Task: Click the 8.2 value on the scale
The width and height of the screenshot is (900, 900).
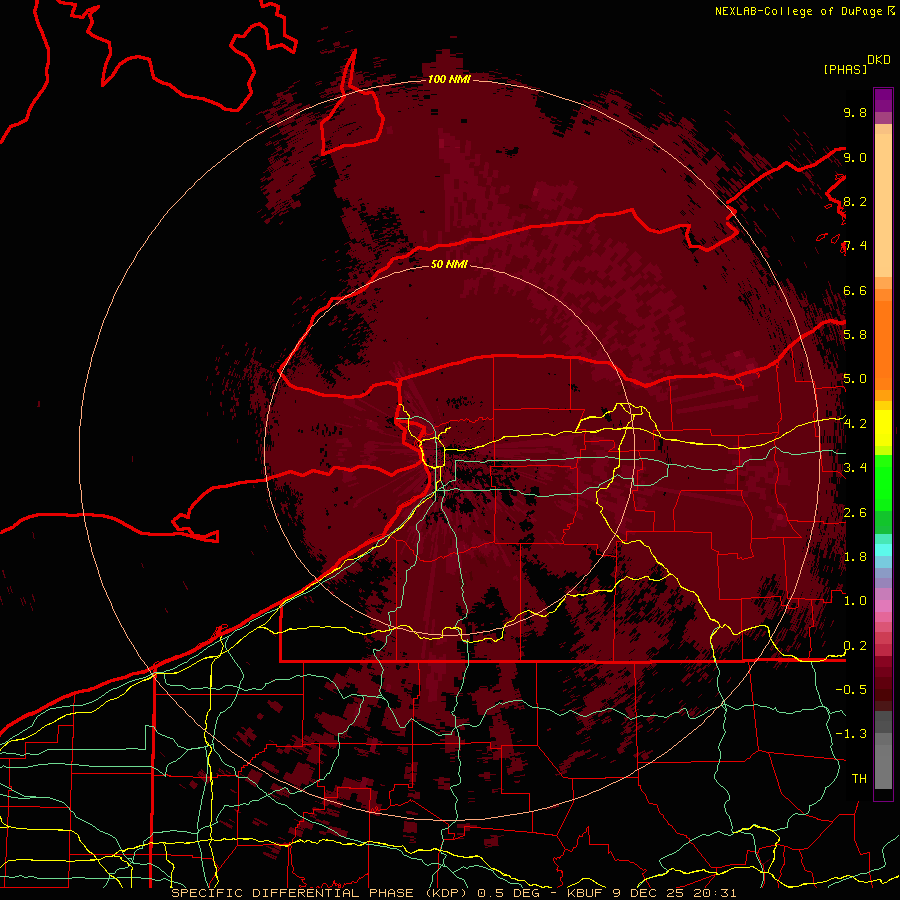Action: pos(855,201)
